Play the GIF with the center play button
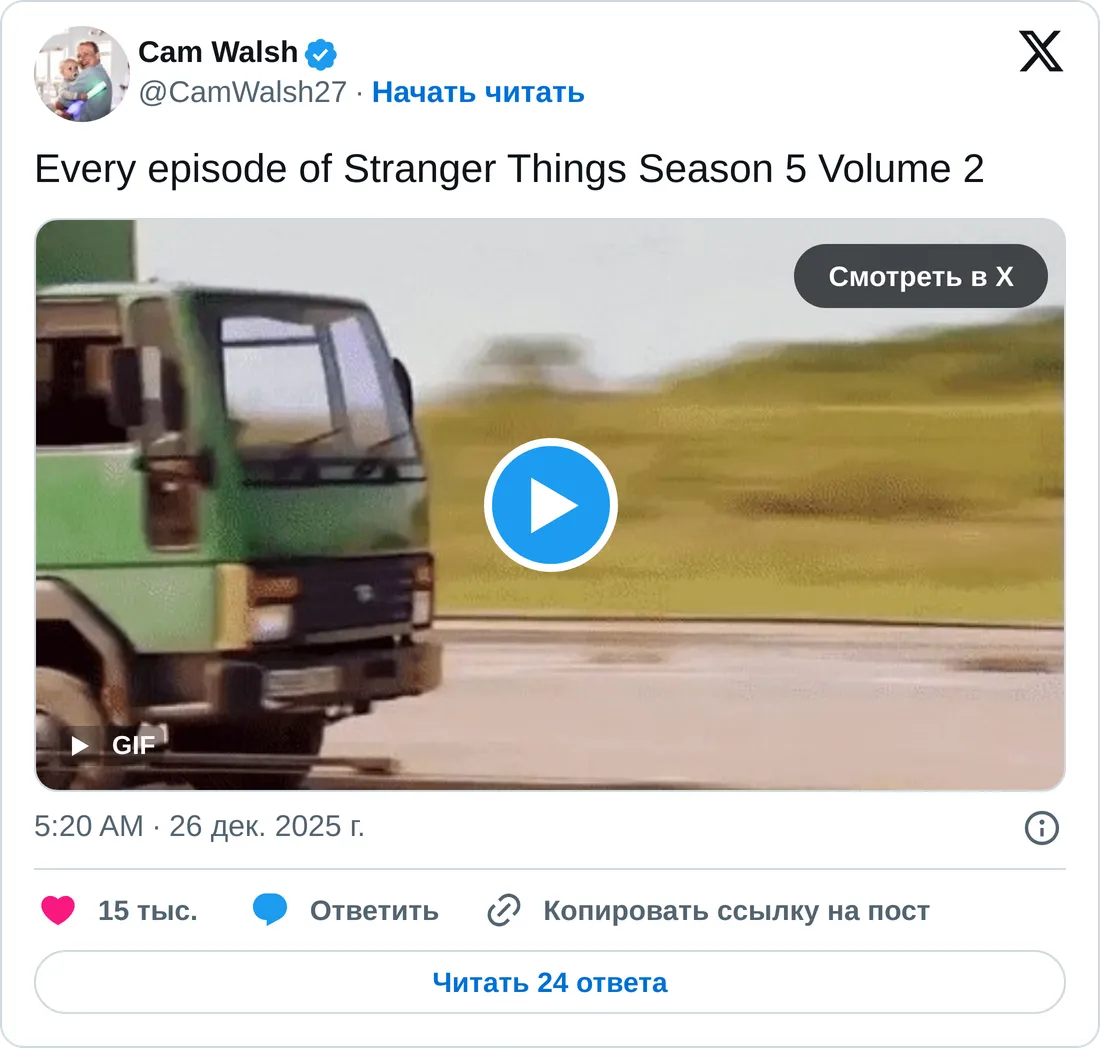Image resolution: width=1100 pixels, height=1048 pixels. click(x=551, y=505)
